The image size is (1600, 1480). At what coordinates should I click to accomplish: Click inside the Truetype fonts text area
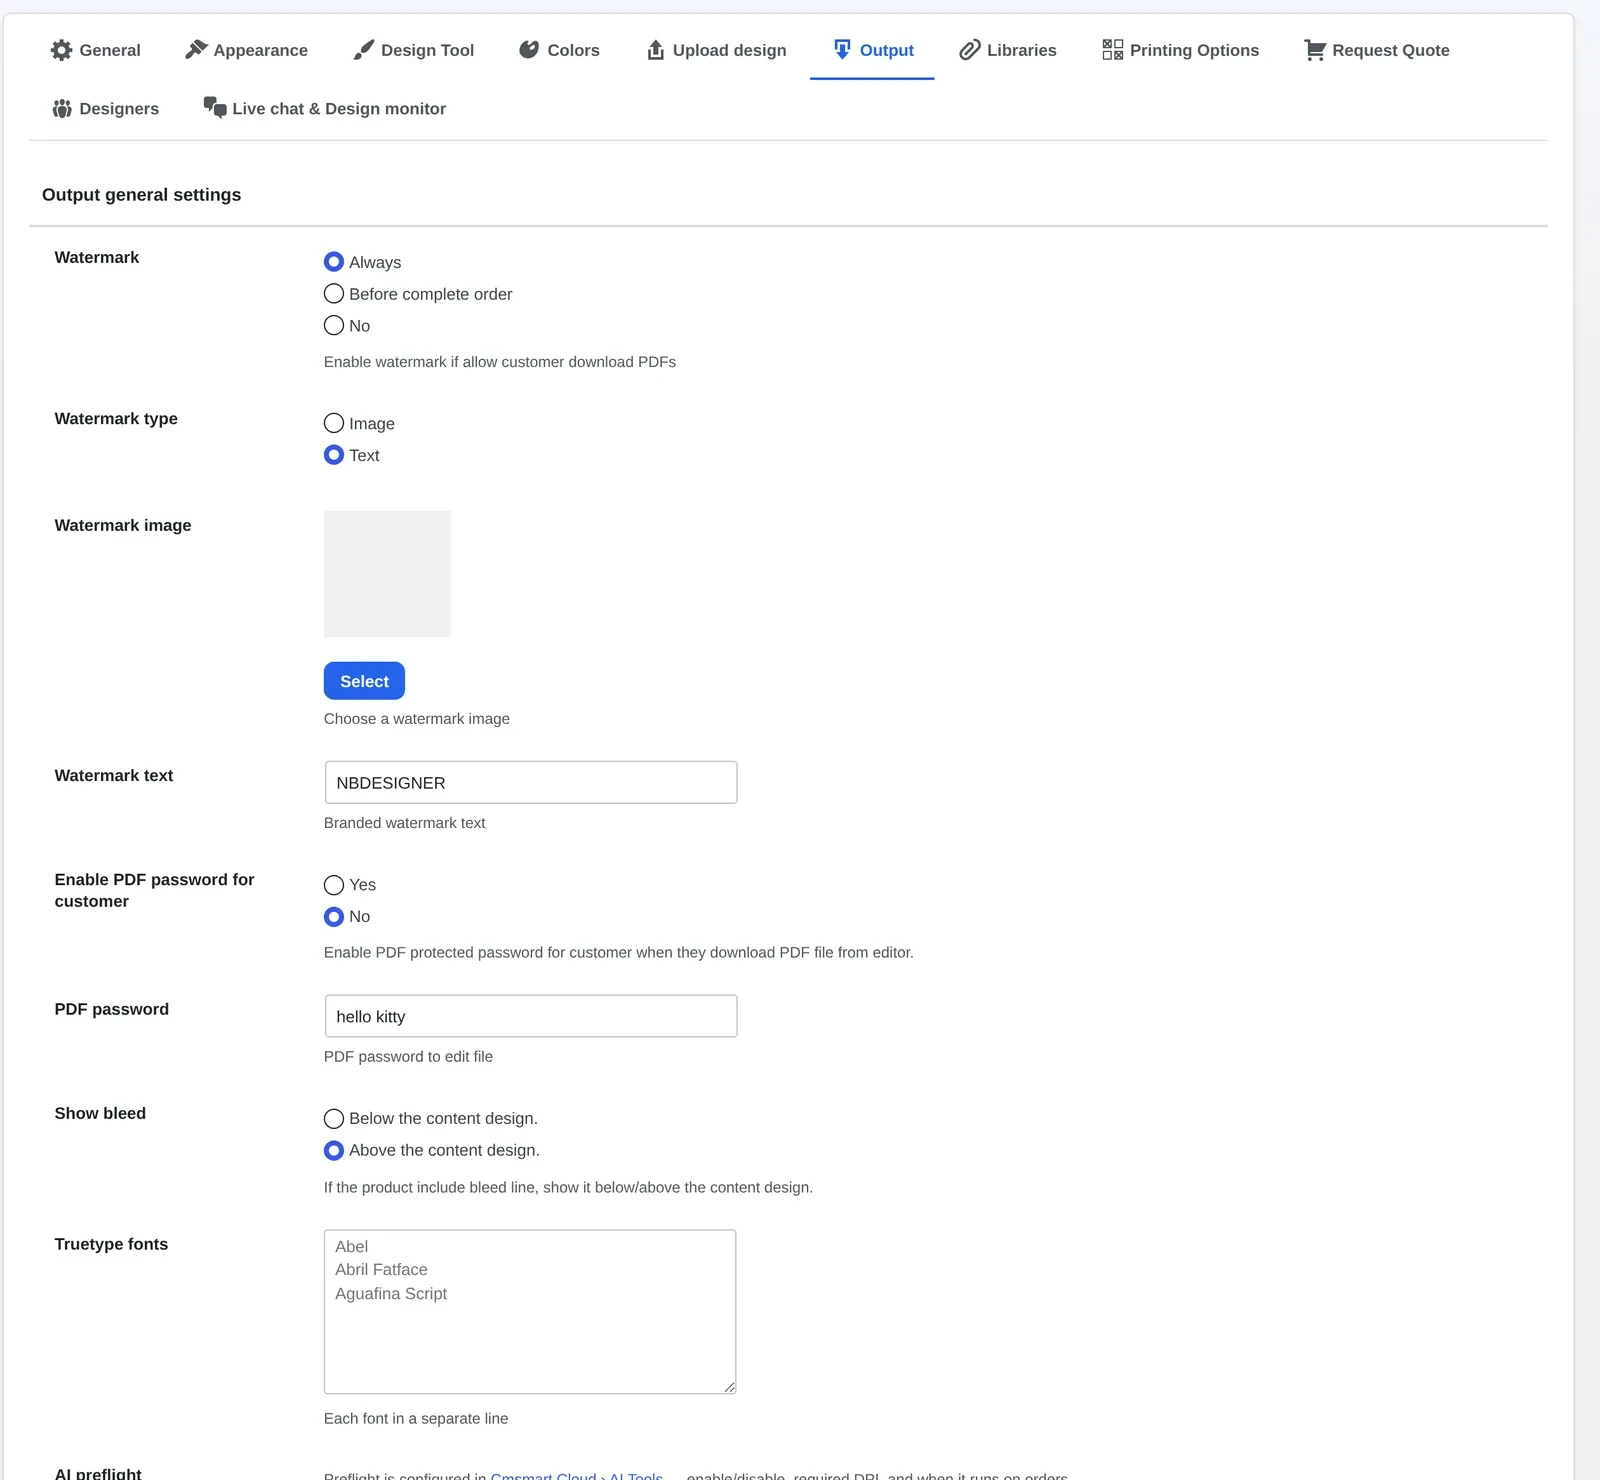(x=530, y=1312)
